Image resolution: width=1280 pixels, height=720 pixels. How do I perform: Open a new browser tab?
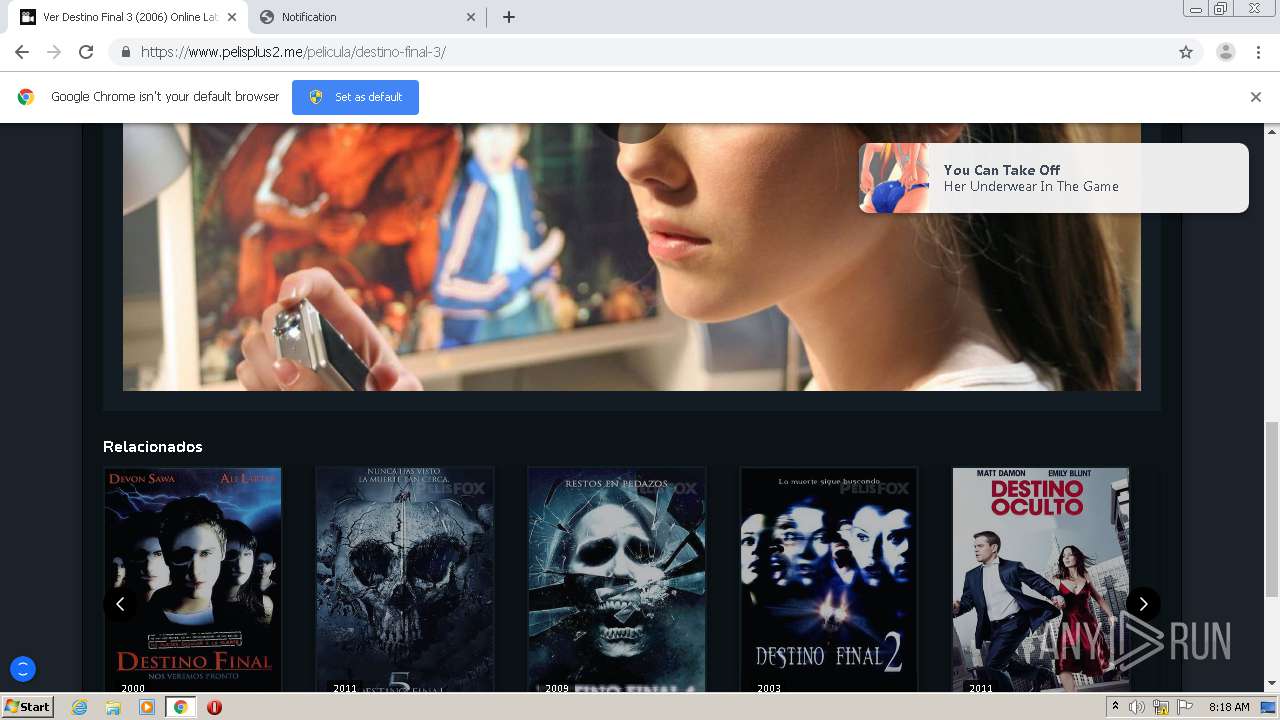pos(508,17)
